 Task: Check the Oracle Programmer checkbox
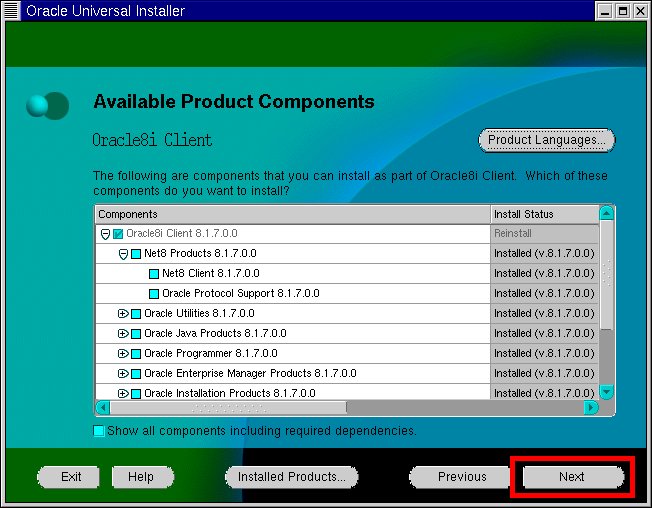coord(136,354)
